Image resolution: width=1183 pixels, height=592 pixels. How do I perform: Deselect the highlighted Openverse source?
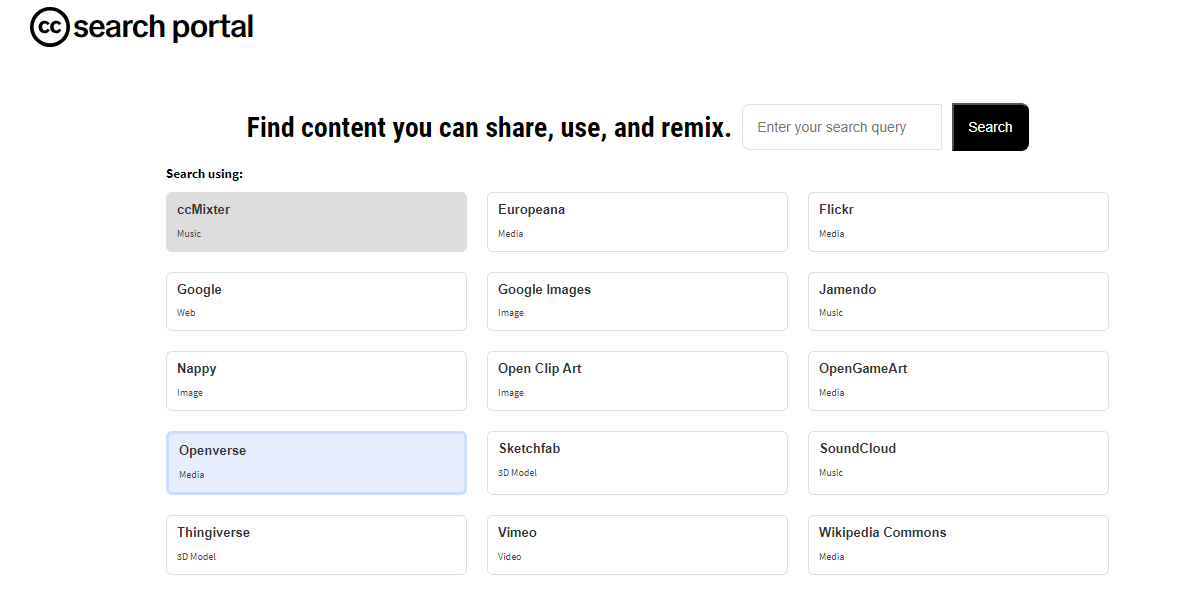[316, 462]
